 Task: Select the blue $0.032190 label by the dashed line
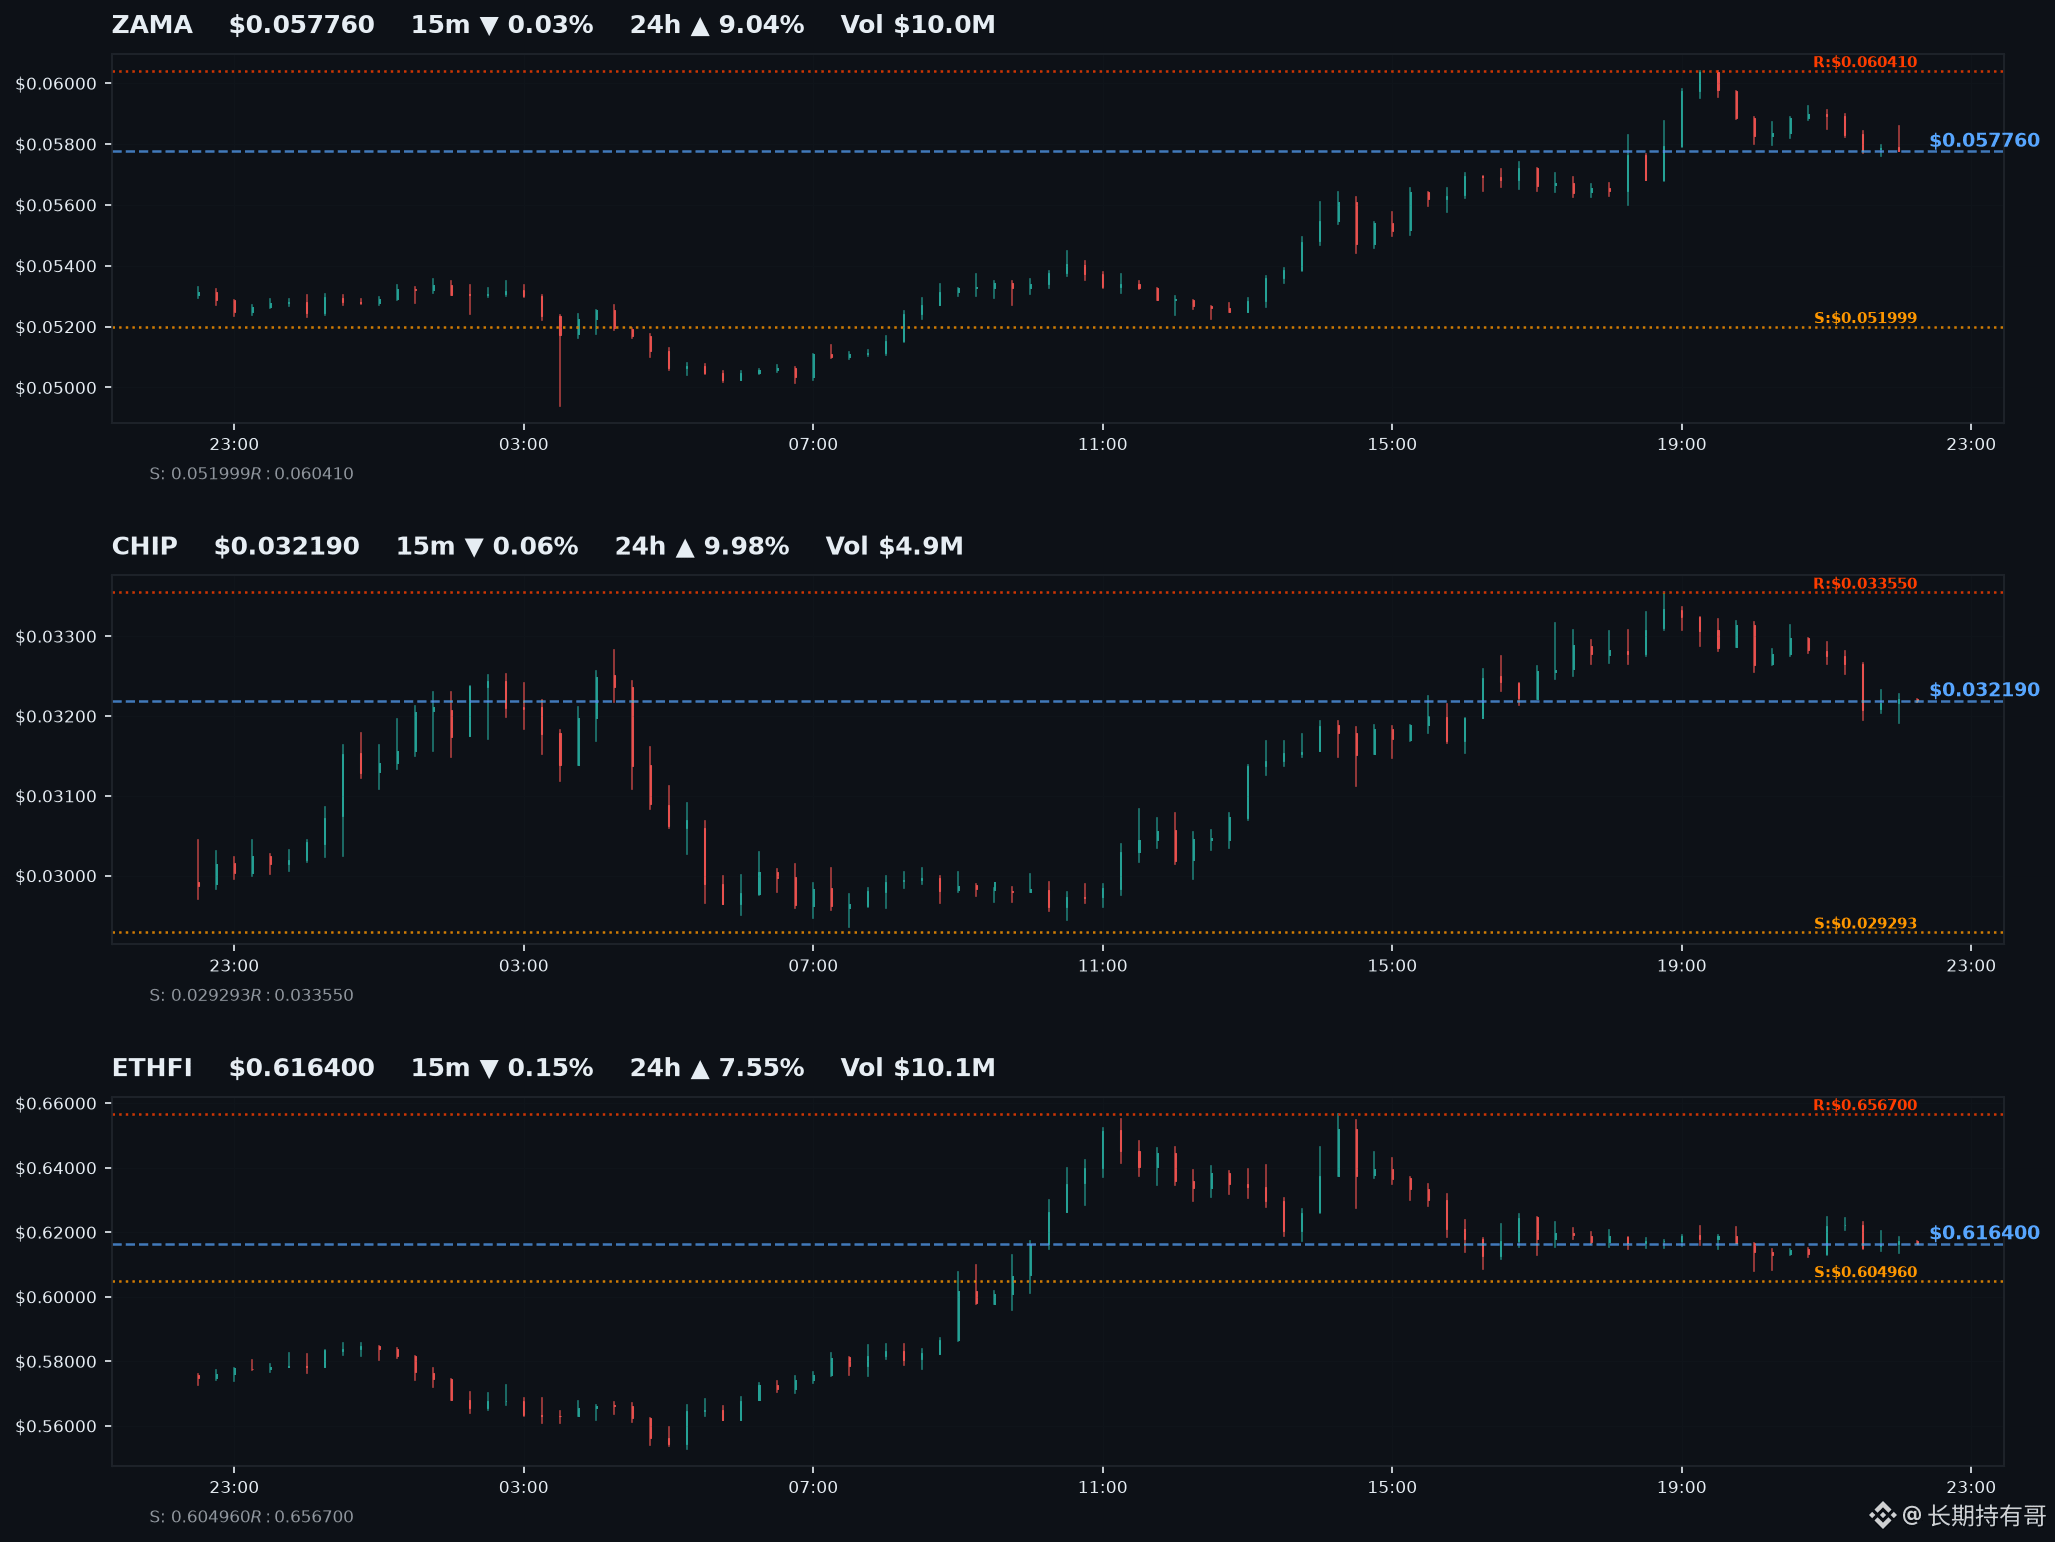tap(1984, 690)
